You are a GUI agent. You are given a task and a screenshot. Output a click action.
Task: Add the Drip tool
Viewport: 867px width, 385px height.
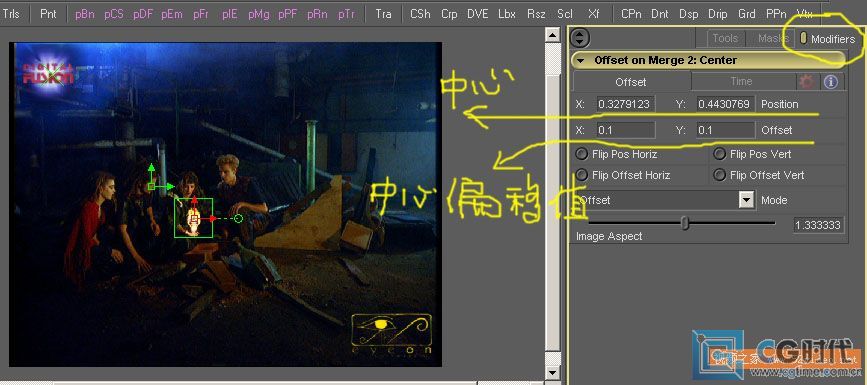[718, 14]
